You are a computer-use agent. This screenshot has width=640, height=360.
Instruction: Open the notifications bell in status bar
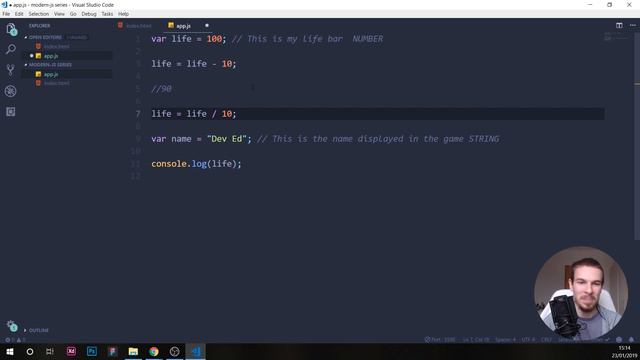point(631,340)
